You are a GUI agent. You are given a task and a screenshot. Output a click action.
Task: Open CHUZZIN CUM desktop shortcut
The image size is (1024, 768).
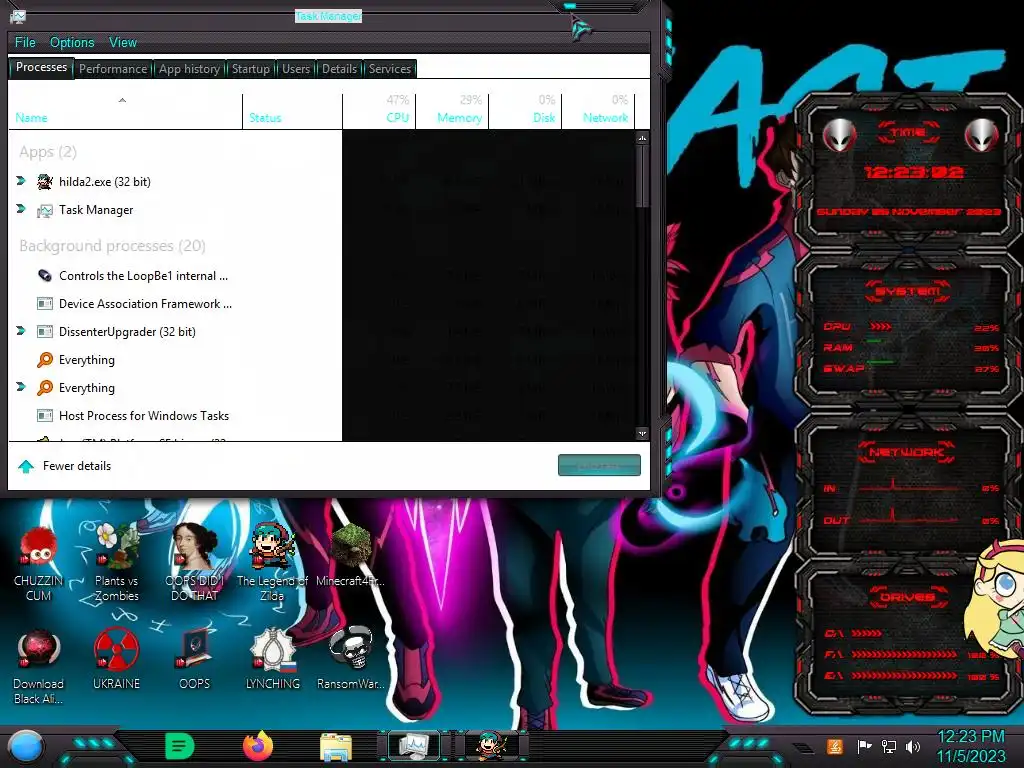[x=39, y=564]
